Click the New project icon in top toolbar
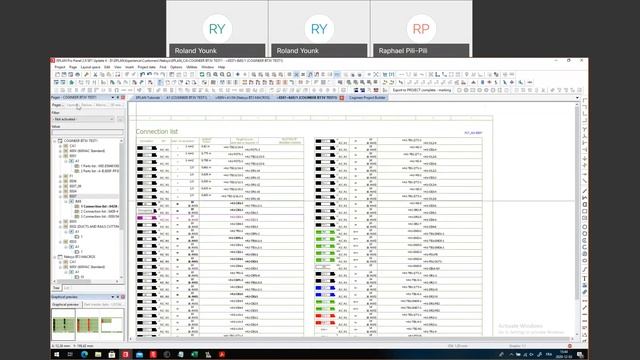The image size is (640, 360). (x=57, y=75)
